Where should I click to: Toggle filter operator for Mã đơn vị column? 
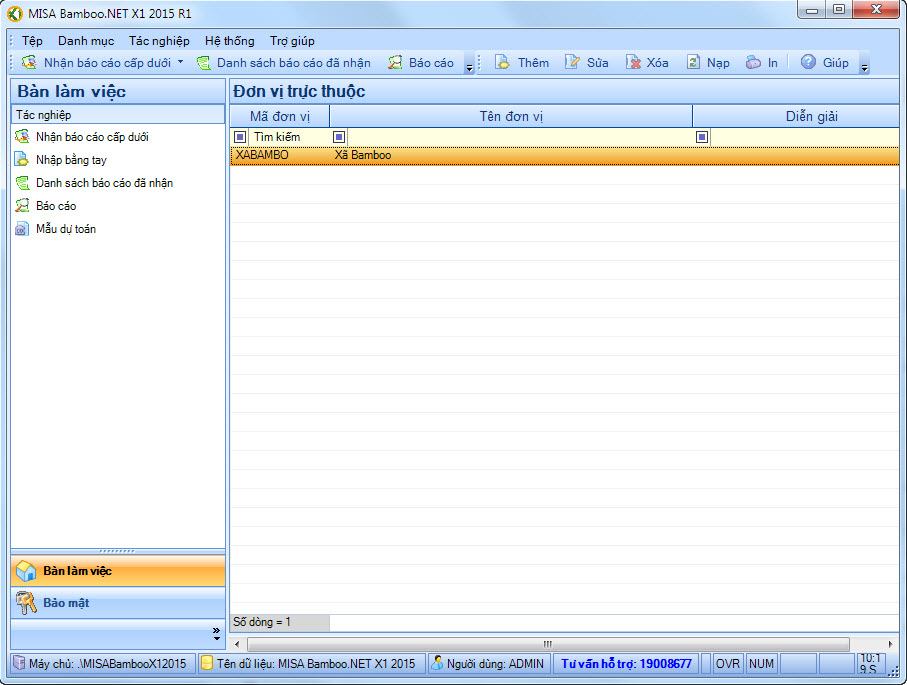(x=240, y=137)
